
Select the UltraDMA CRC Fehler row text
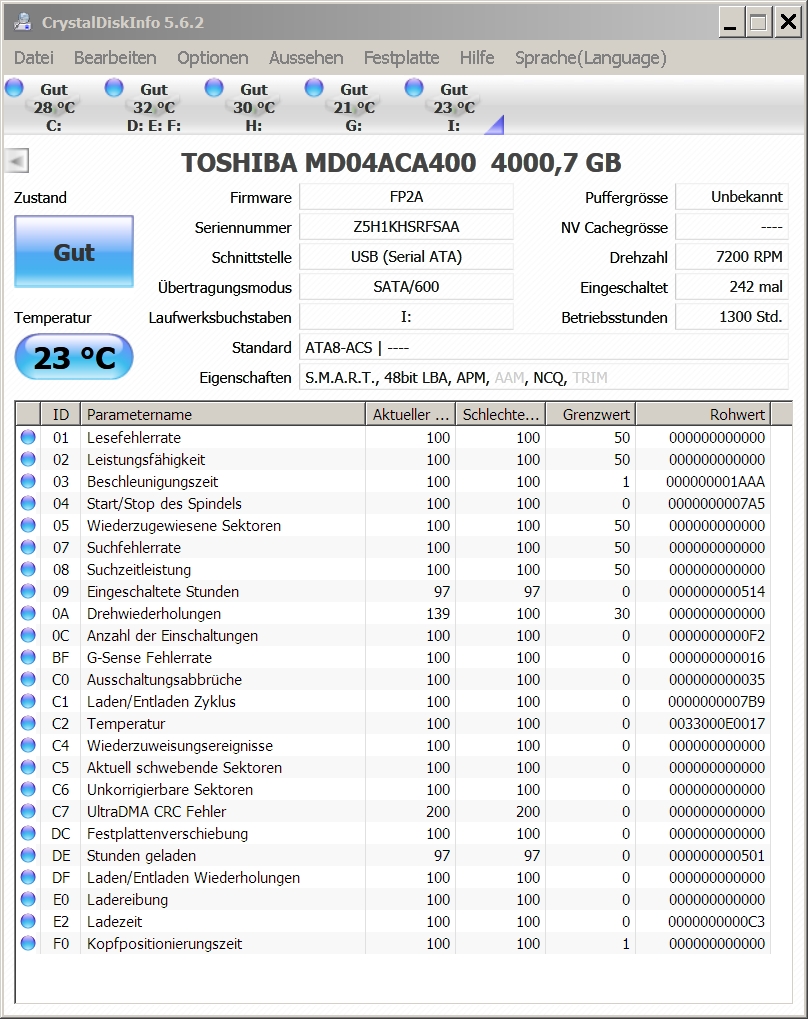(157, 812)
